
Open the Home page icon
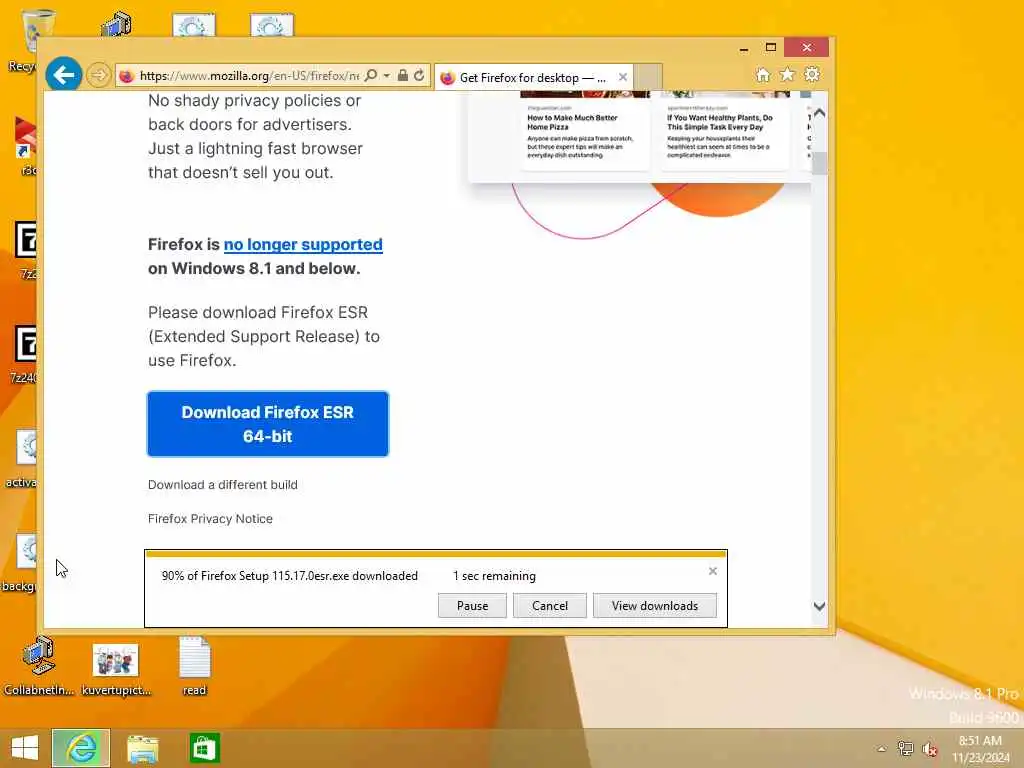763,75
